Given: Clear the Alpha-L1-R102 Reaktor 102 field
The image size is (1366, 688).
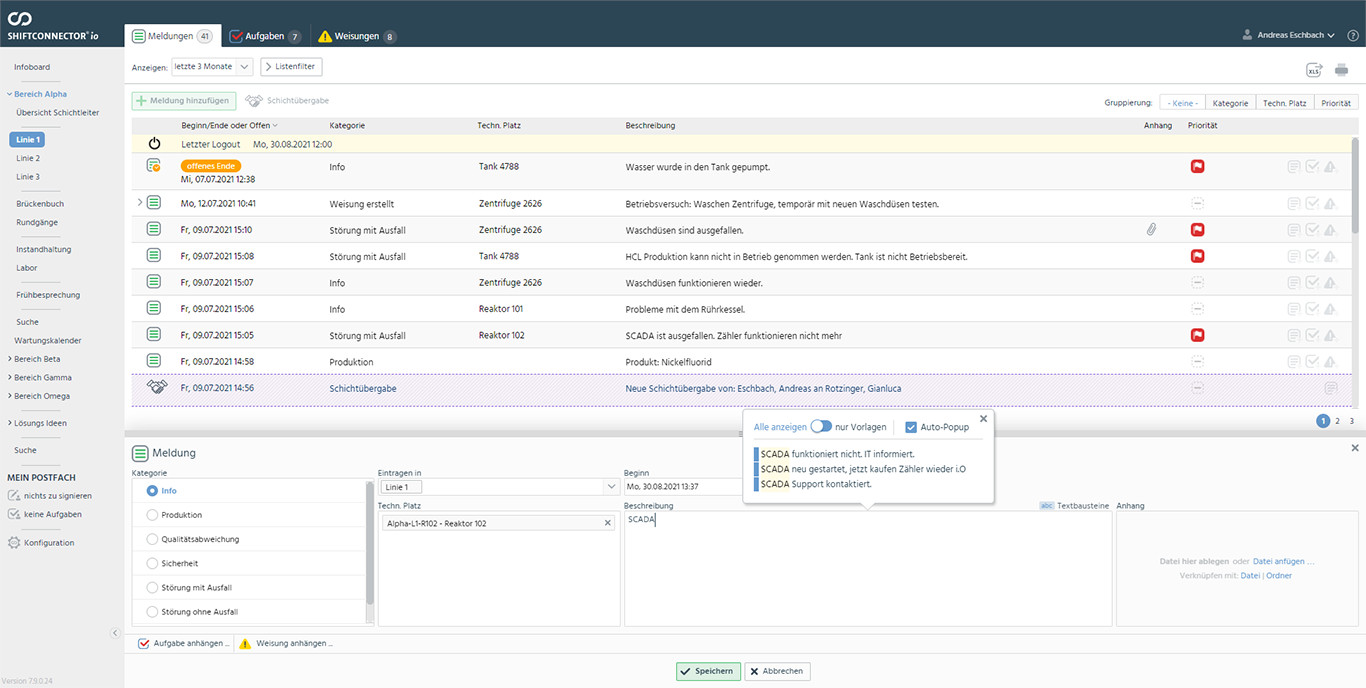Looking at the screenshot, I should [x=607, y=523].
